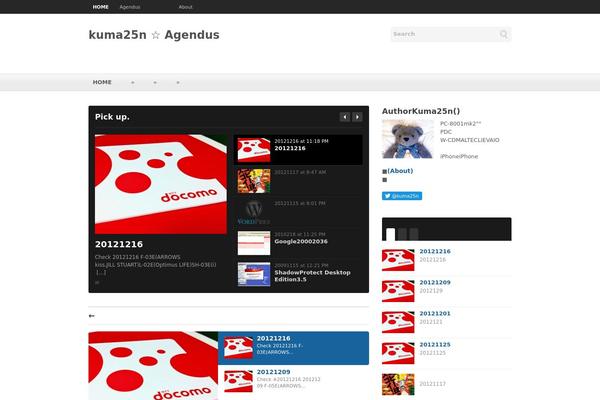Open the WordPress logo thumbnail in Pick up
Image resolution: width=600 pixels, height=400 pixels.
tap(254, 212)
